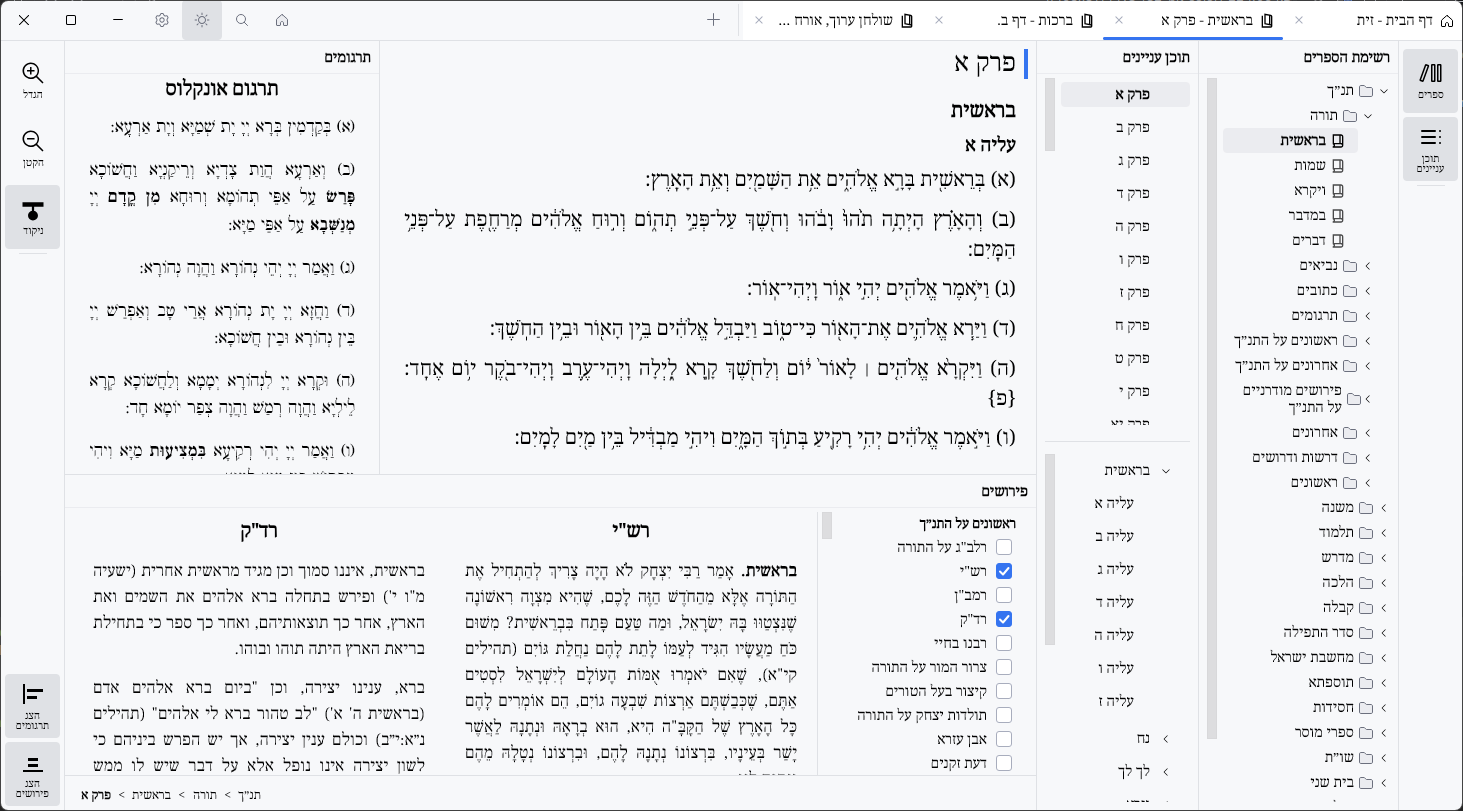This screenshot has height=811, width=1463.
Task: Open the תוכן עניינים sidebar icon
Action: 1430,145
